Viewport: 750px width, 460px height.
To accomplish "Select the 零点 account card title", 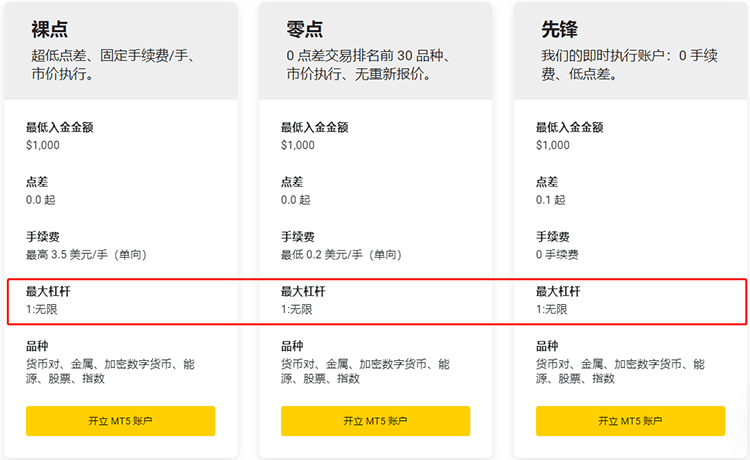I will click(305, 29).
